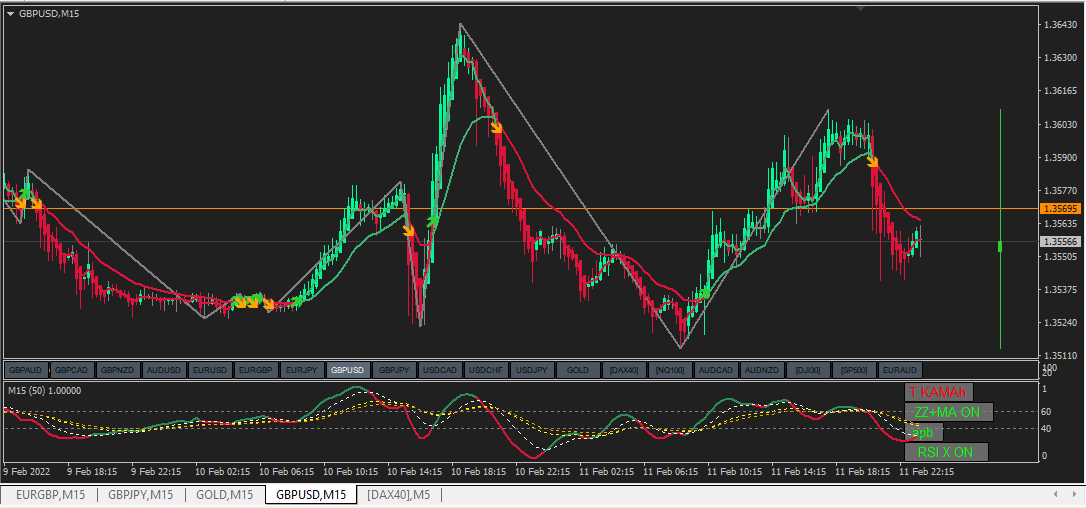Screen dimensions: 1086x508
Task: Click the 9 Feb 2022 date label
Action: point(26,471)
